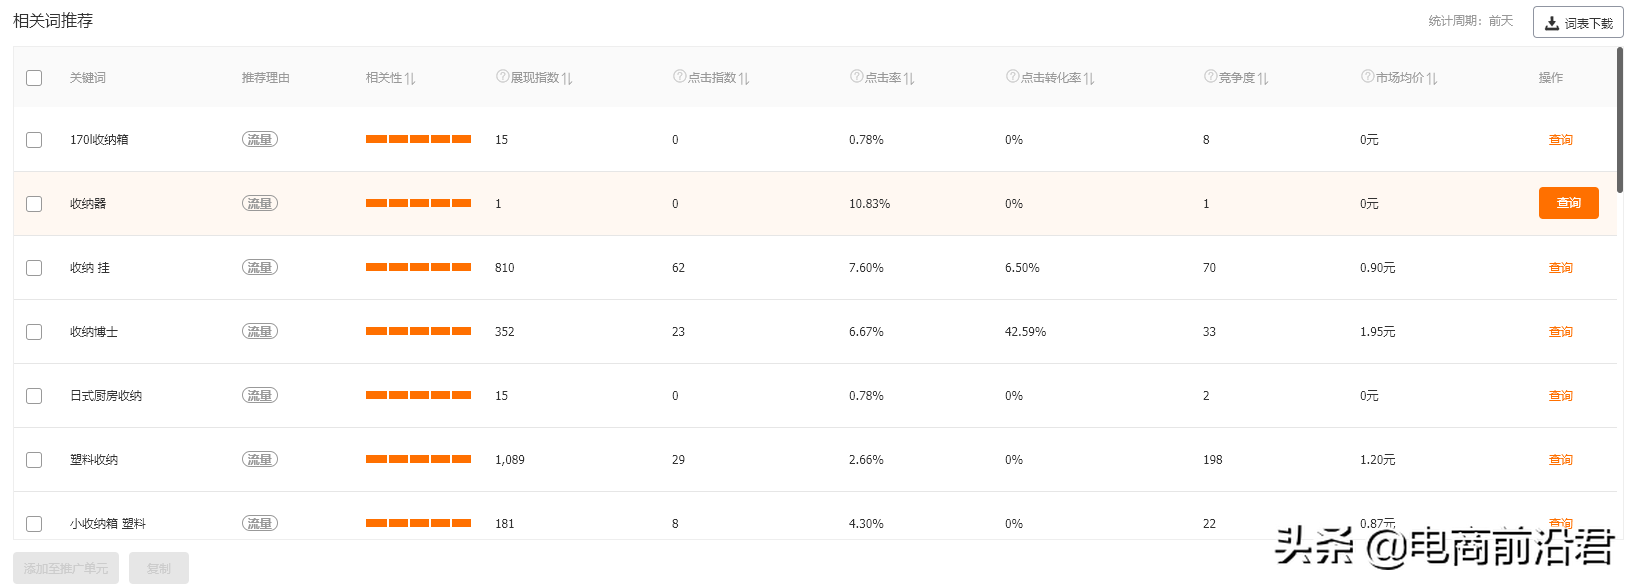The image size is (1633, 585).
Task: Click the table's vertical scrollbar
Action: (1619, 120)
